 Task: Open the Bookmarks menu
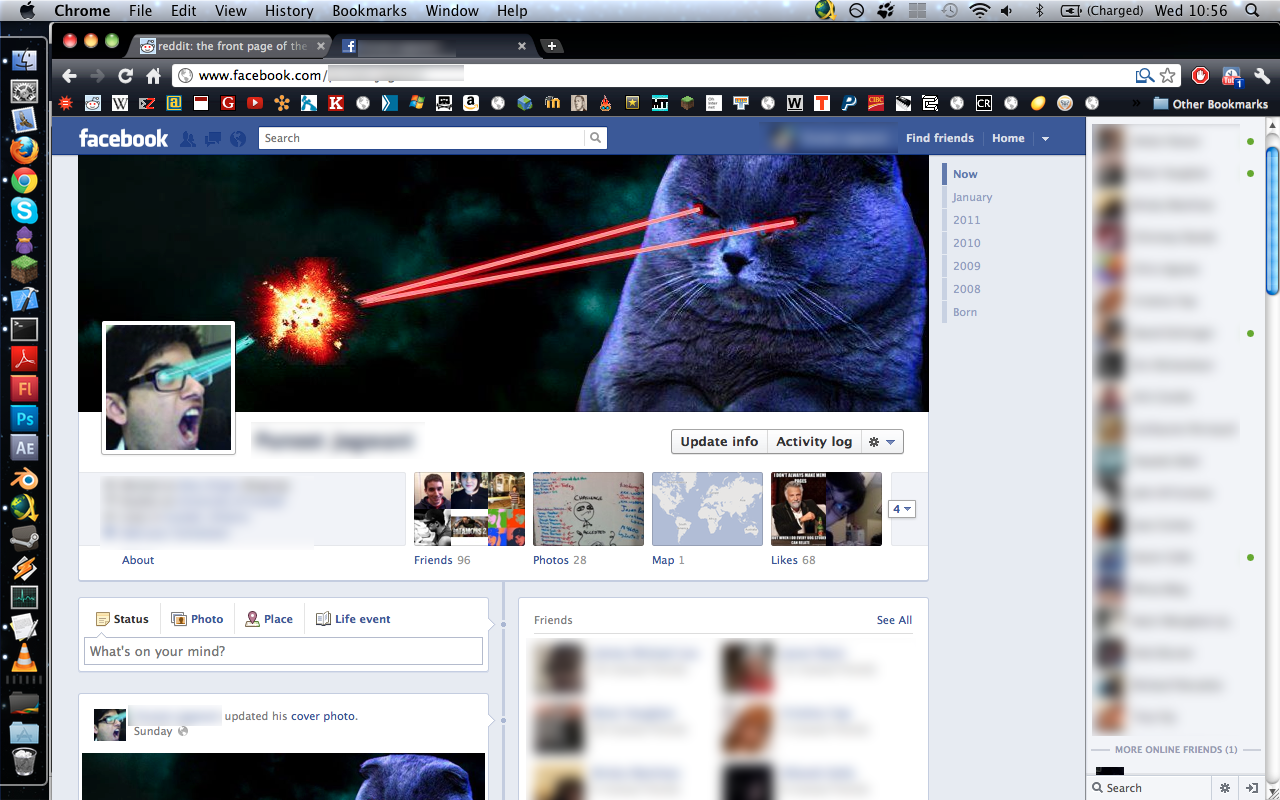pos(370,11)
